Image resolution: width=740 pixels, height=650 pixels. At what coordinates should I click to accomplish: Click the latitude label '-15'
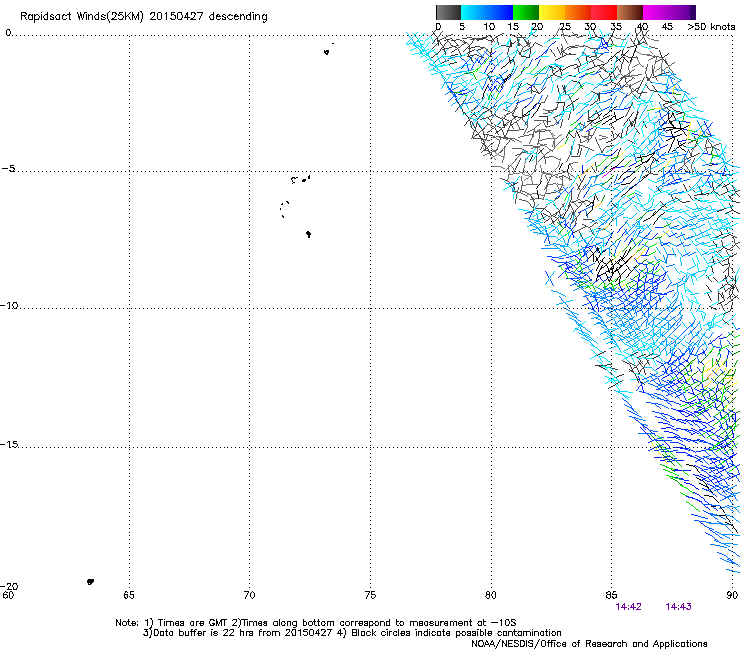pyautogui.click(x=9, y=444)
